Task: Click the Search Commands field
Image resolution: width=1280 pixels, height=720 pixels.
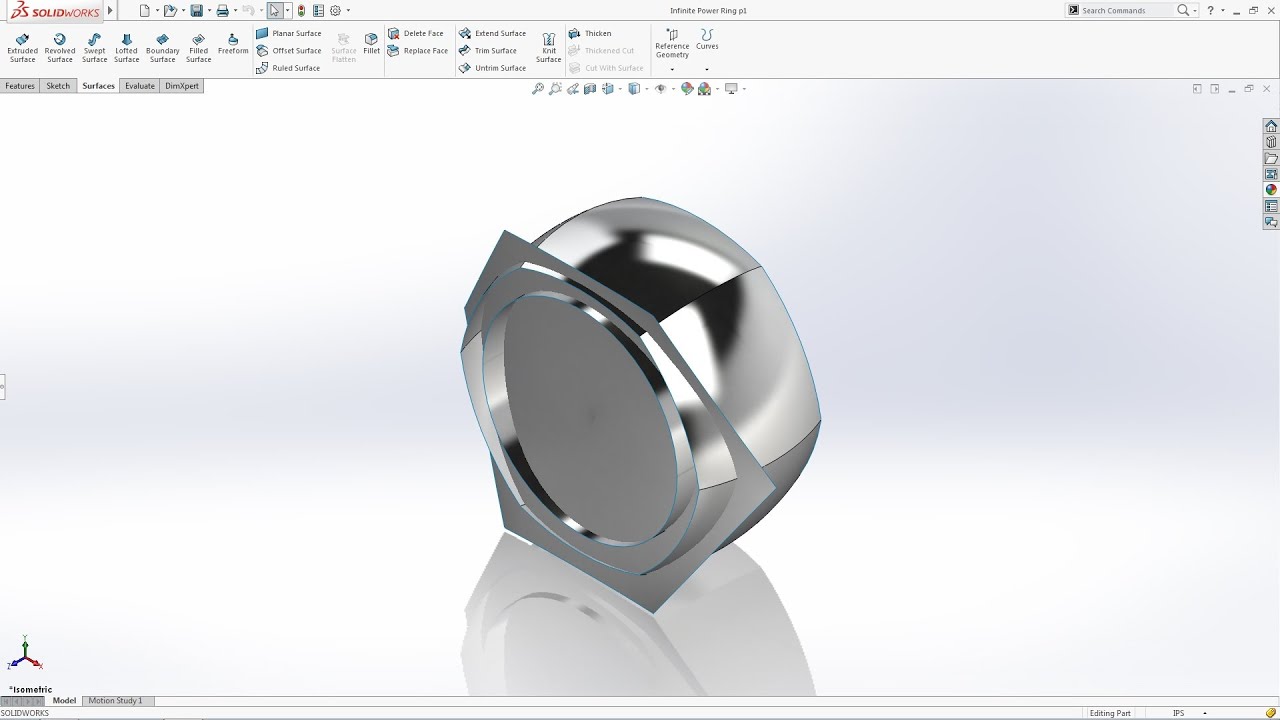Action: [x=1126, y=10]
